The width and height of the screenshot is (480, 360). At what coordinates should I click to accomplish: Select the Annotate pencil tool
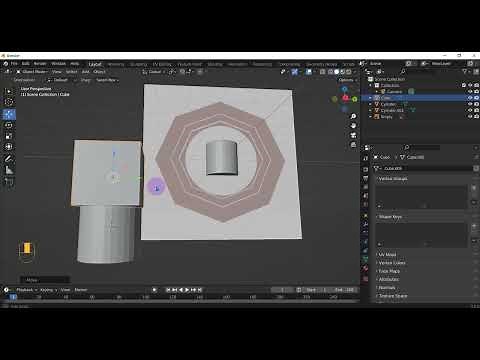(x=9, y=159)
